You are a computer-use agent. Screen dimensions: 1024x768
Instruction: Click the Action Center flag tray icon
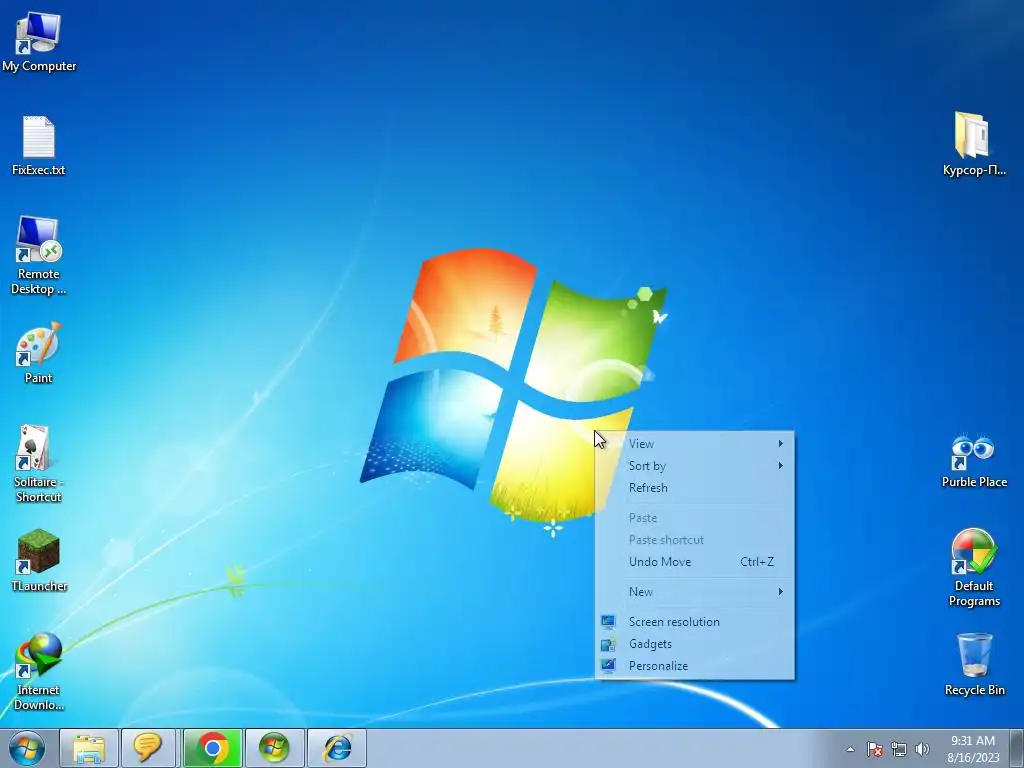(x=875, y=749)
